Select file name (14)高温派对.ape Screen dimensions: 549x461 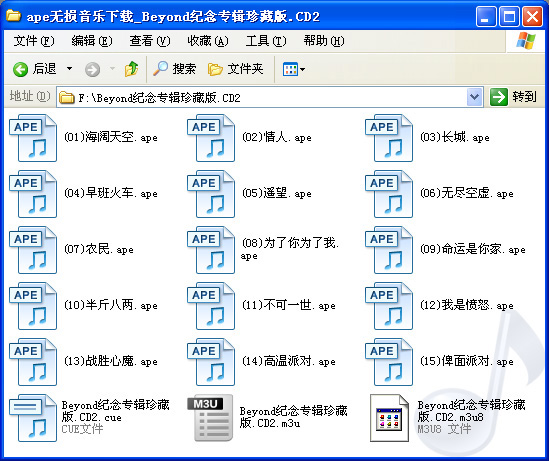click(289, 361)
